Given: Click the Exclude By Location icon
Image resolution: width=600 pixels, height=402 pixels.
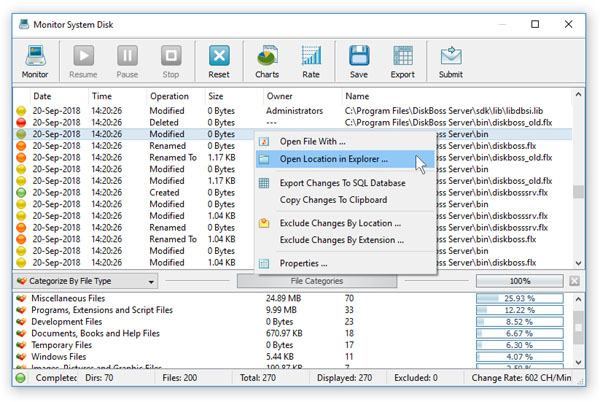Looking at the screenshot, I should (x=264, y=223).
